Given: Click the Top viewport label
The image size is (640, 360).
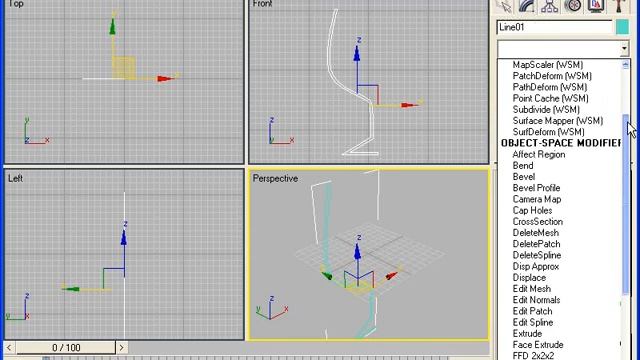Looking at the screenshot, I should (16, 4).
